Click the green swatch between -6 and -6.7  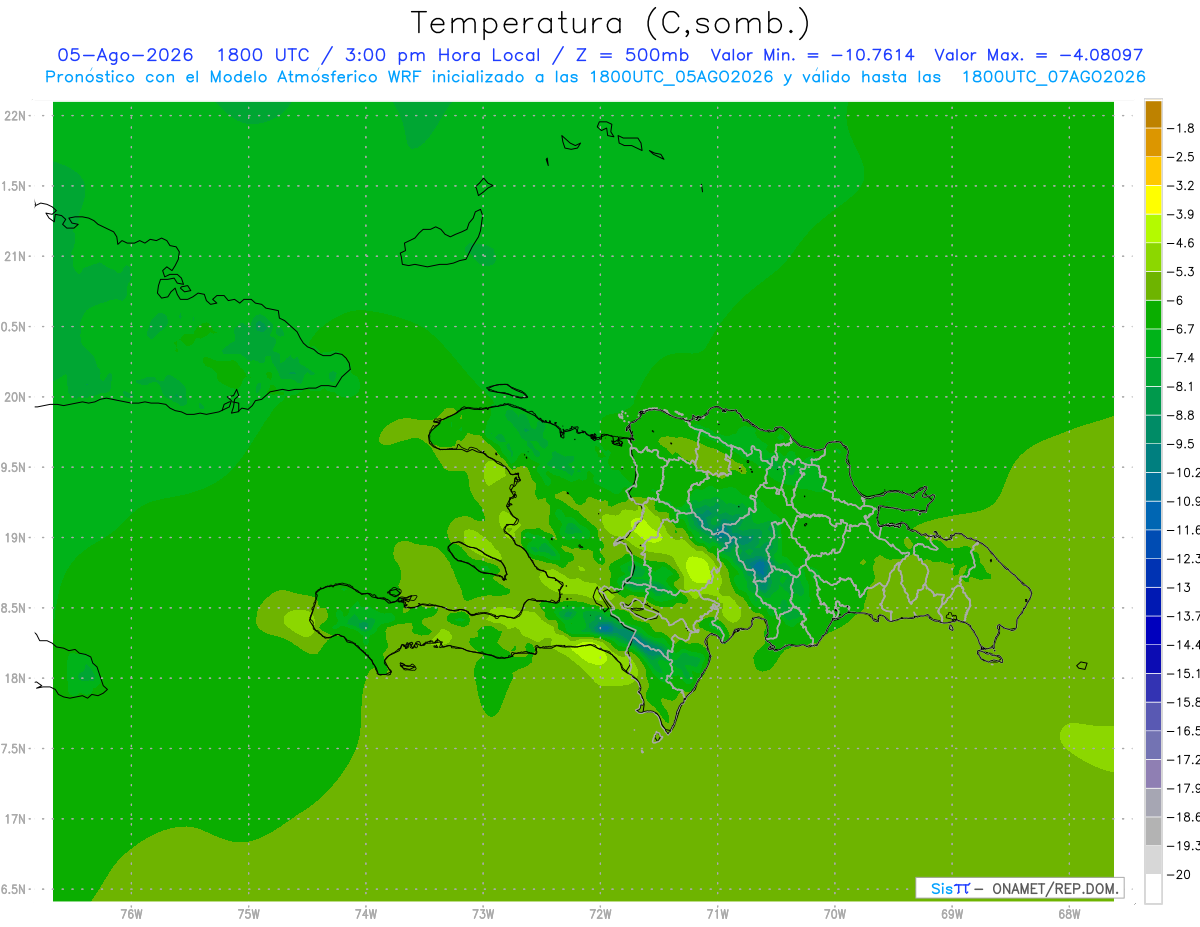[1153, 315]
